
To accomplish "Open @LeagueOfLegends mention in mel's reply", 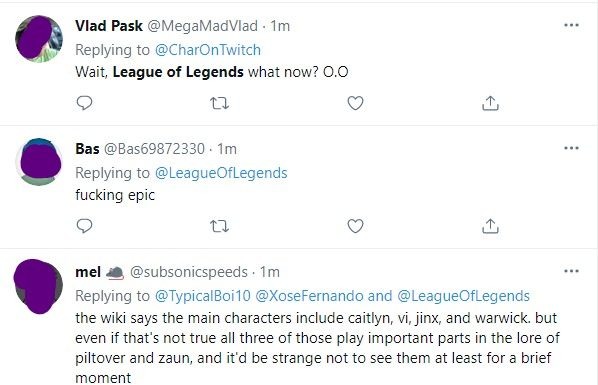I will pos(463,296).
